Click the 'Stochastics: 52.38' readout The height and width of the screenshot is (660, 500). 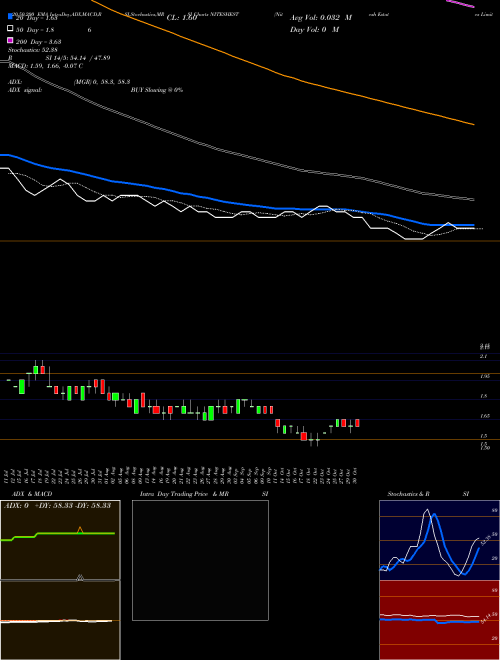pyautogui.click(x=33, y=50)
